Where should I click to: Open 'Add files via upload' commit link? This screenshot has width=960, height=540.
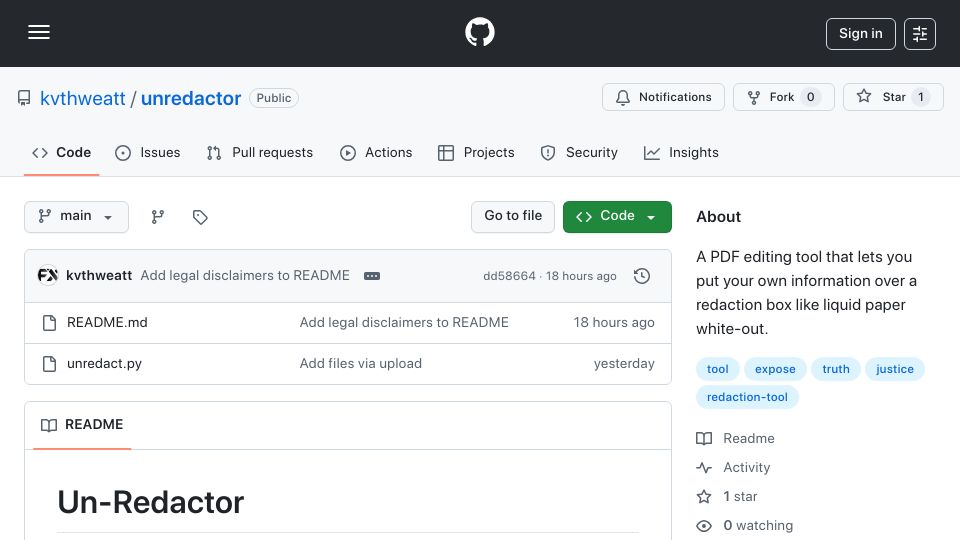(x=361, y=364)
